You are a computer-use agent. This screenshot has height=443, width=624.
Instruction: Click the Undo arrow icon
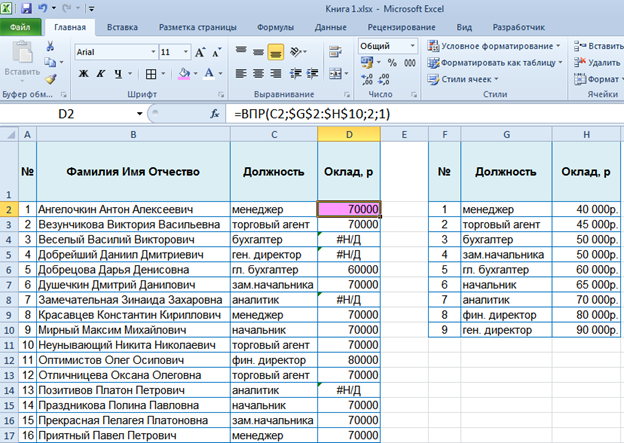pos(45,8)
